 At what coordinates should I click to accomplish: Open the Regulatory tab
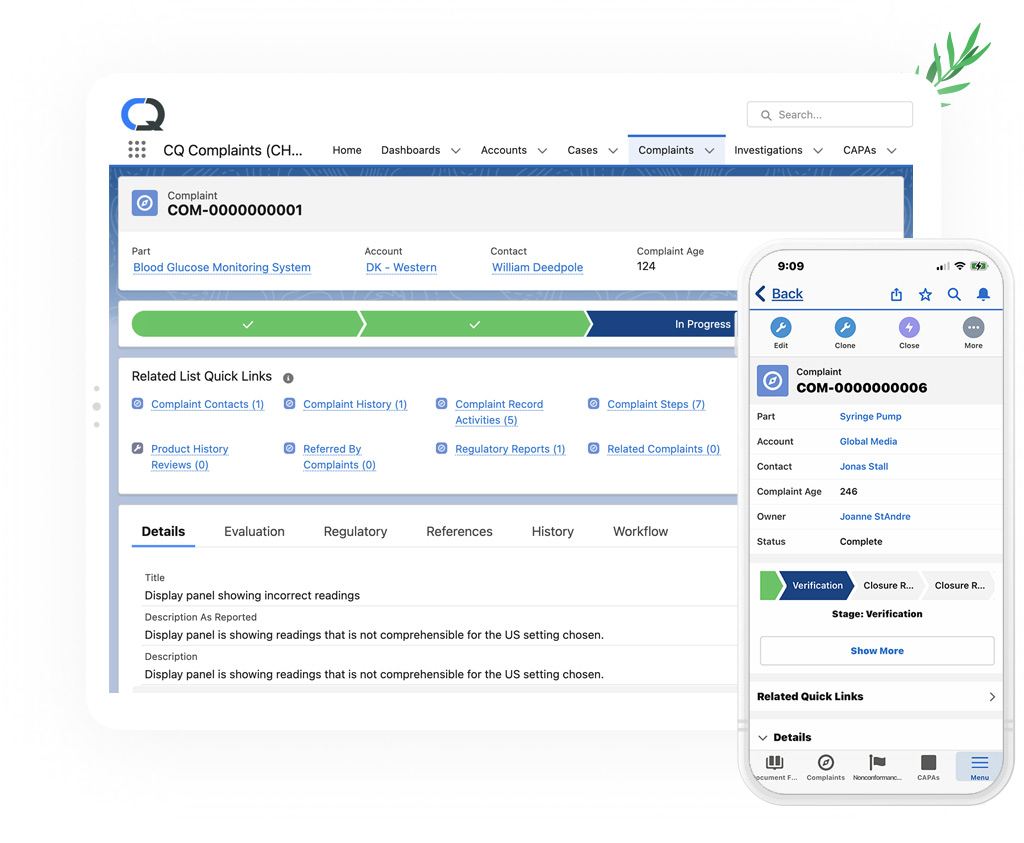click(x=355, y=532)
